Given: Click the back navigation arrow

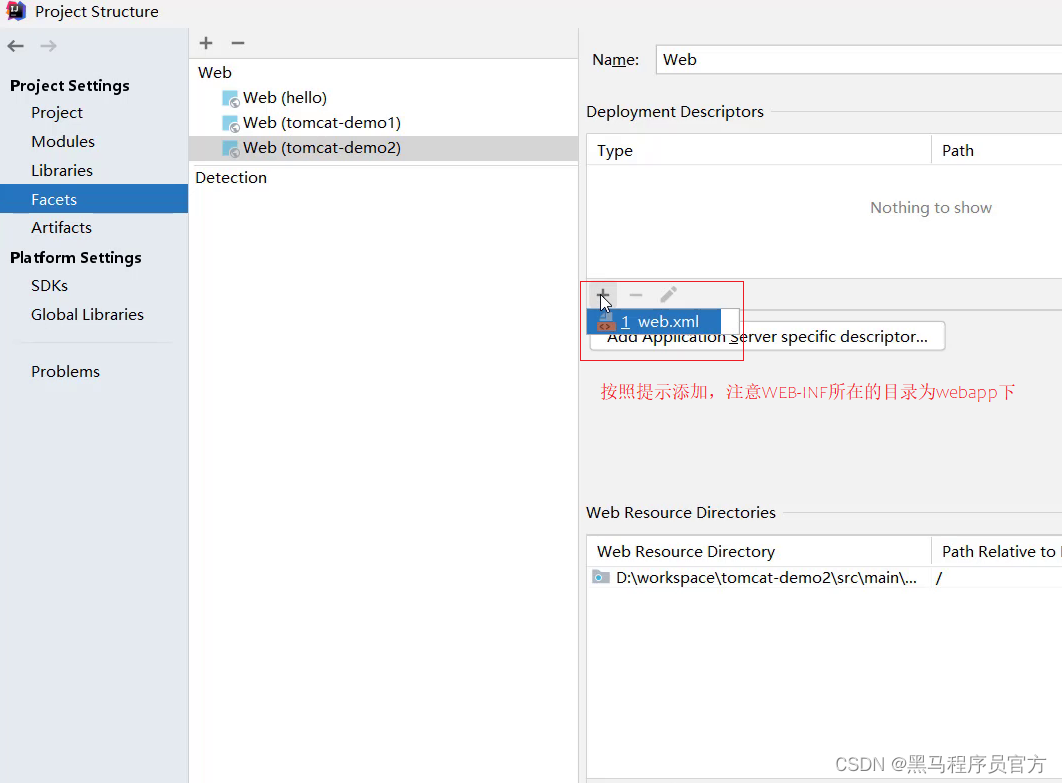Looking at the screenshot, I should pyautogui.click(x=16, y=46).
